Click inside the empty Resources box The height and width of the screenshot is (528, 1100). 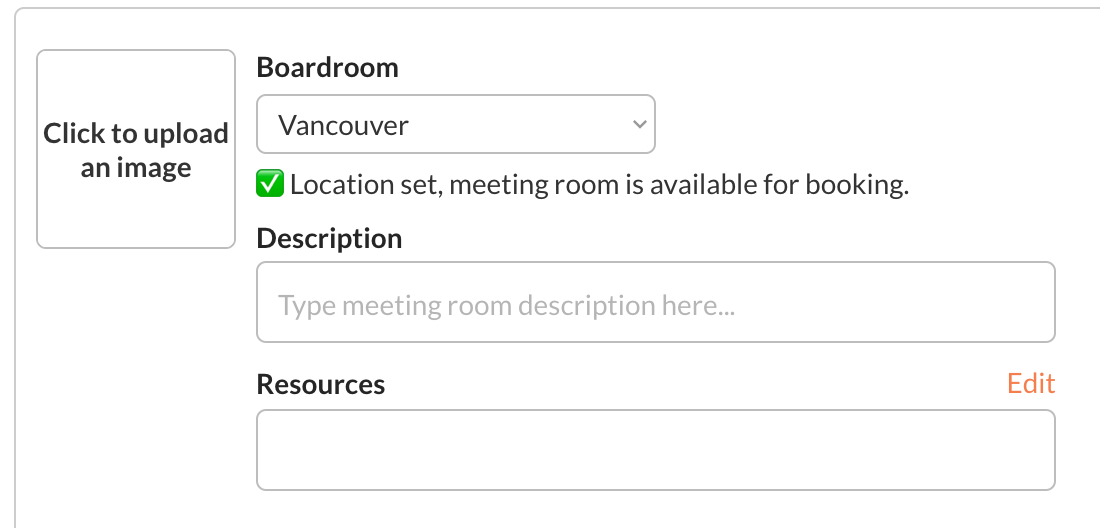(655, 450)
